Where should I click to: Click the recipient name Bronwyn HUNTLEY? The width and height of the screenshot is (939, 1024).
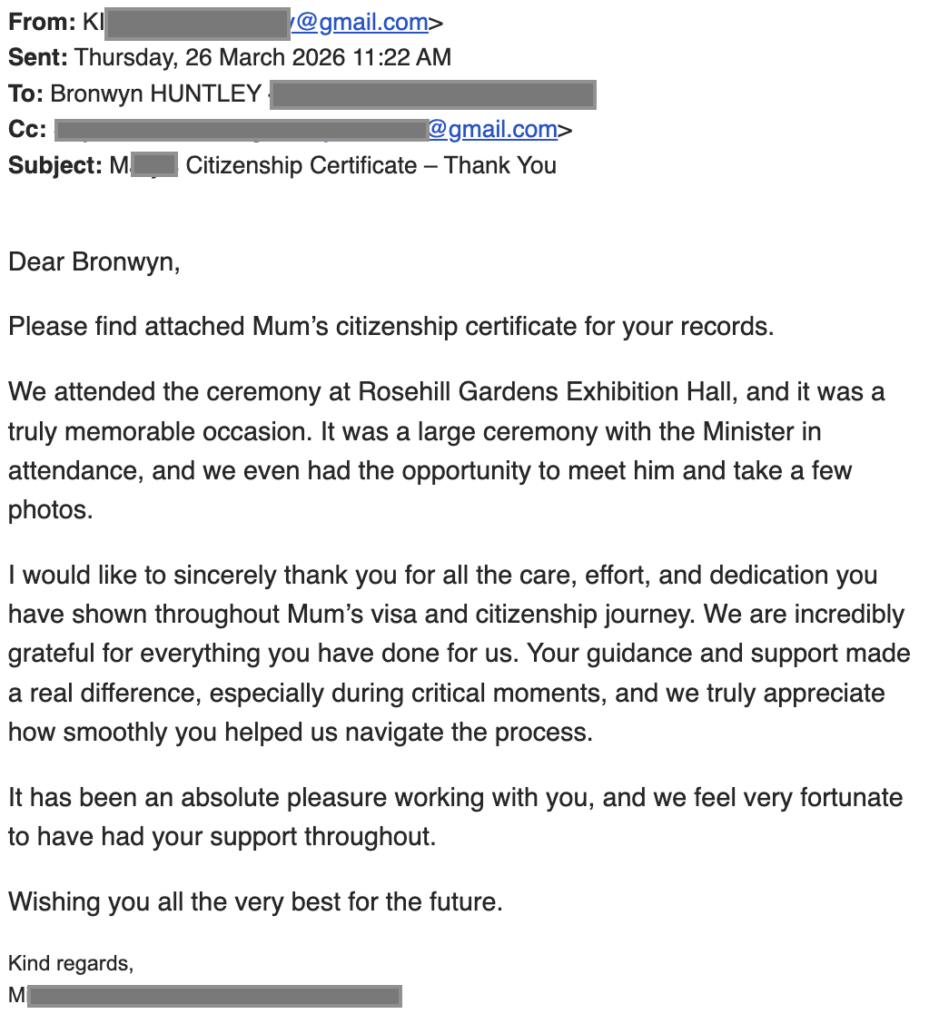coord(156,93)
